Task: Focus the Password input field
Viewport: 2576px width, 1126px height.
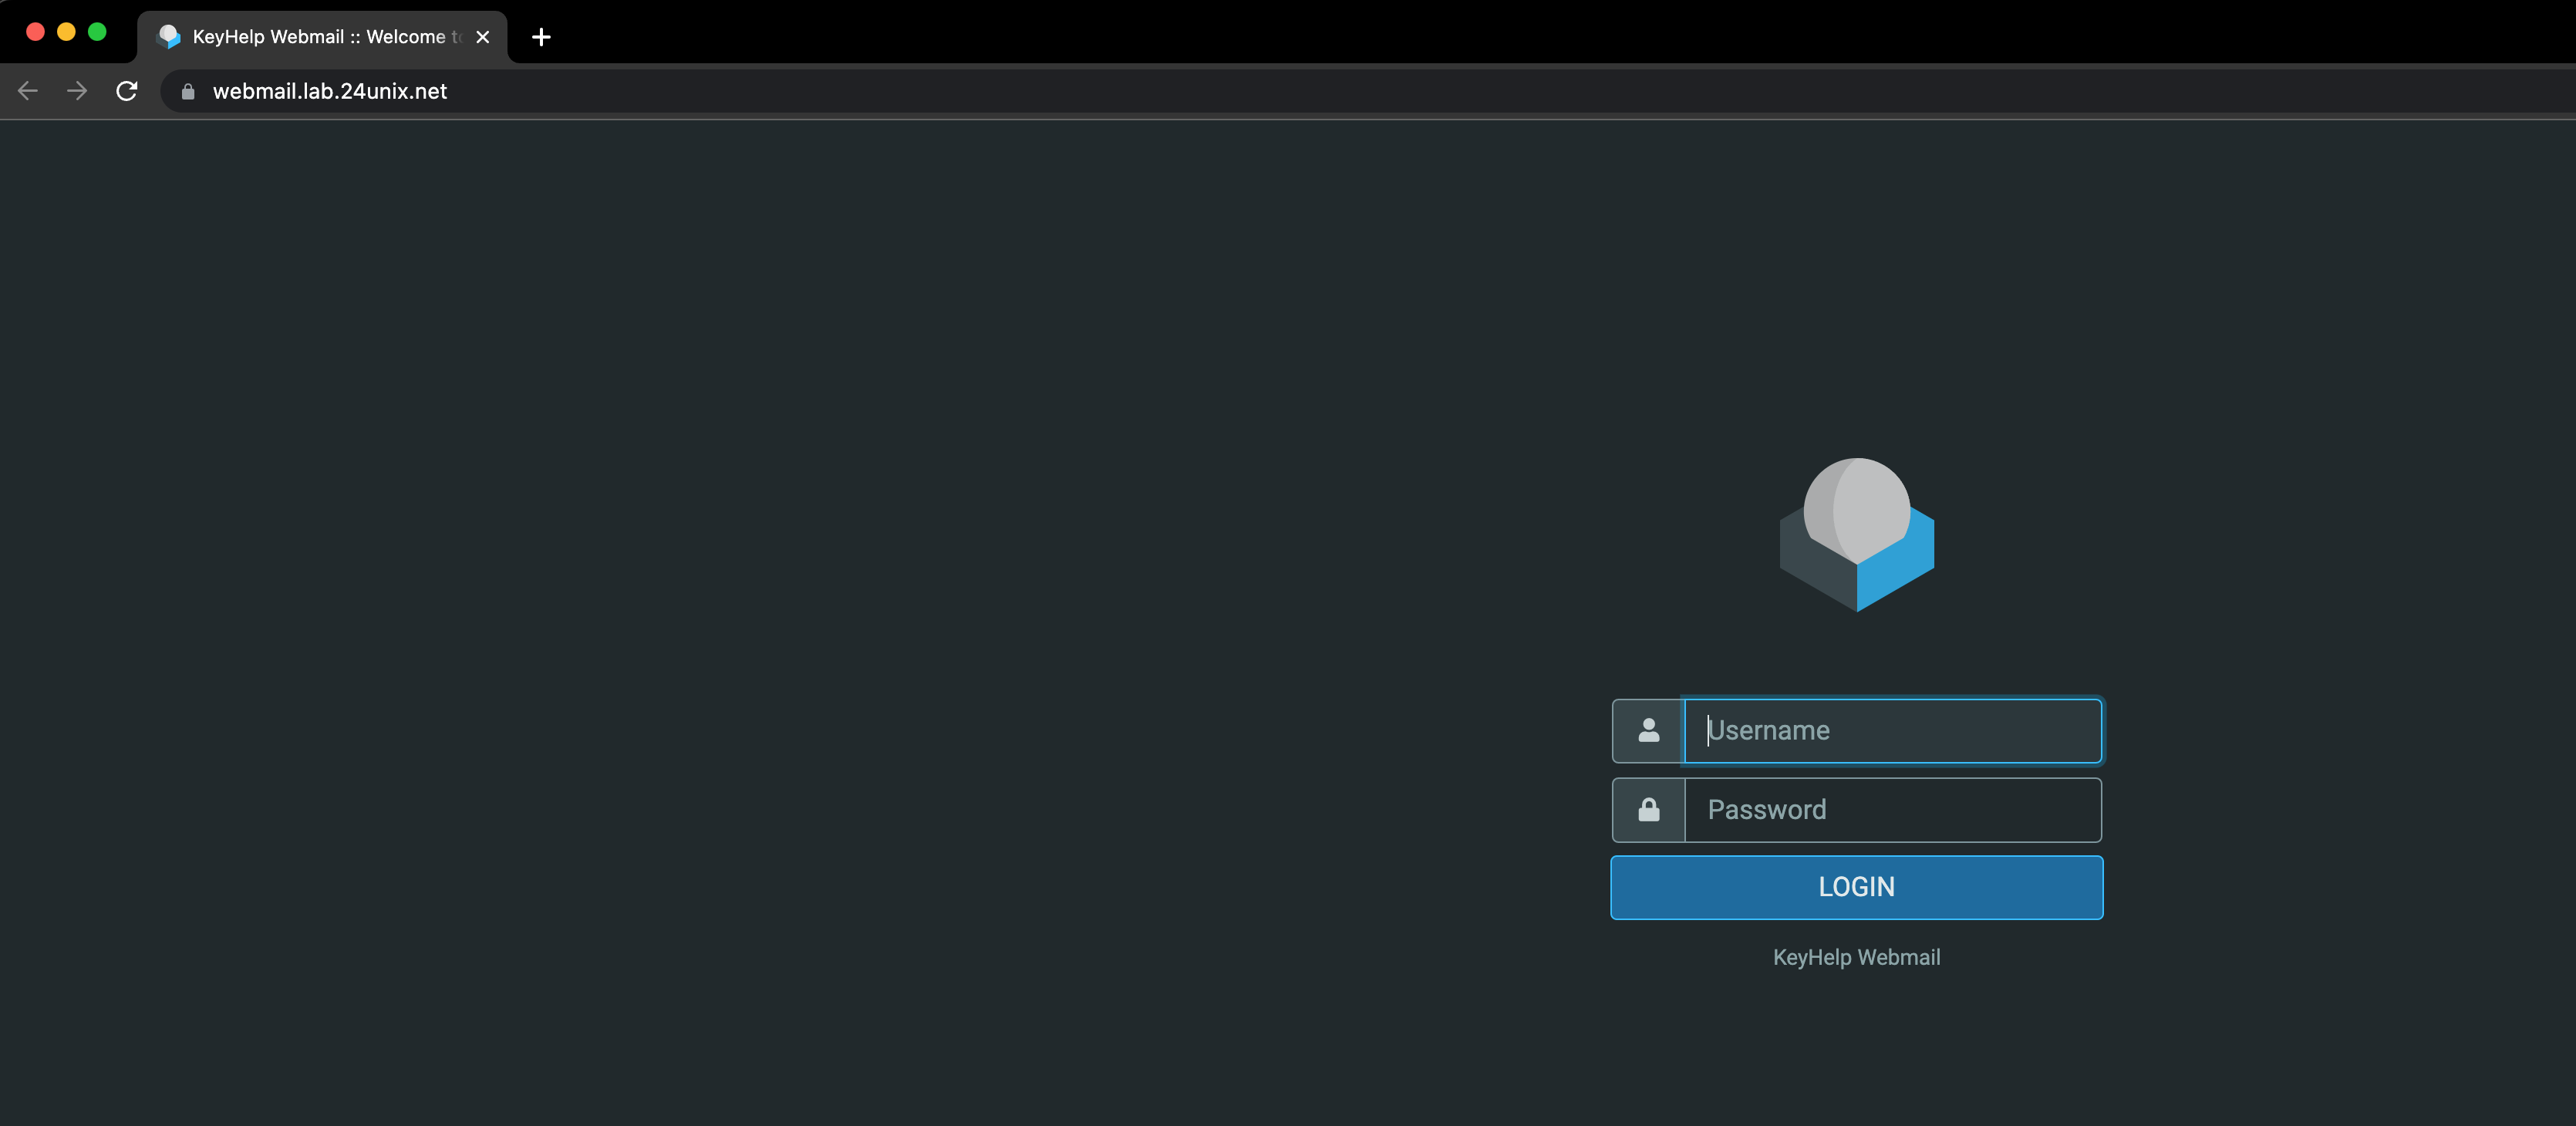Action: [x=1892, y=810]
